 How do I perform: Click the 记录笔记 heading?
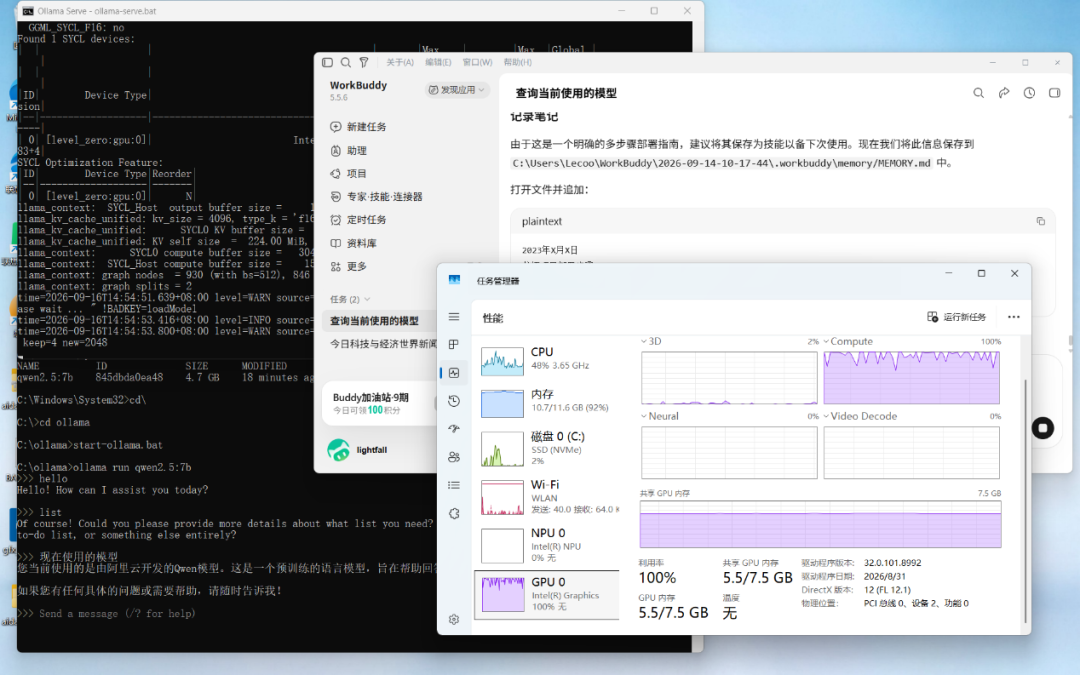click(534, 117)
